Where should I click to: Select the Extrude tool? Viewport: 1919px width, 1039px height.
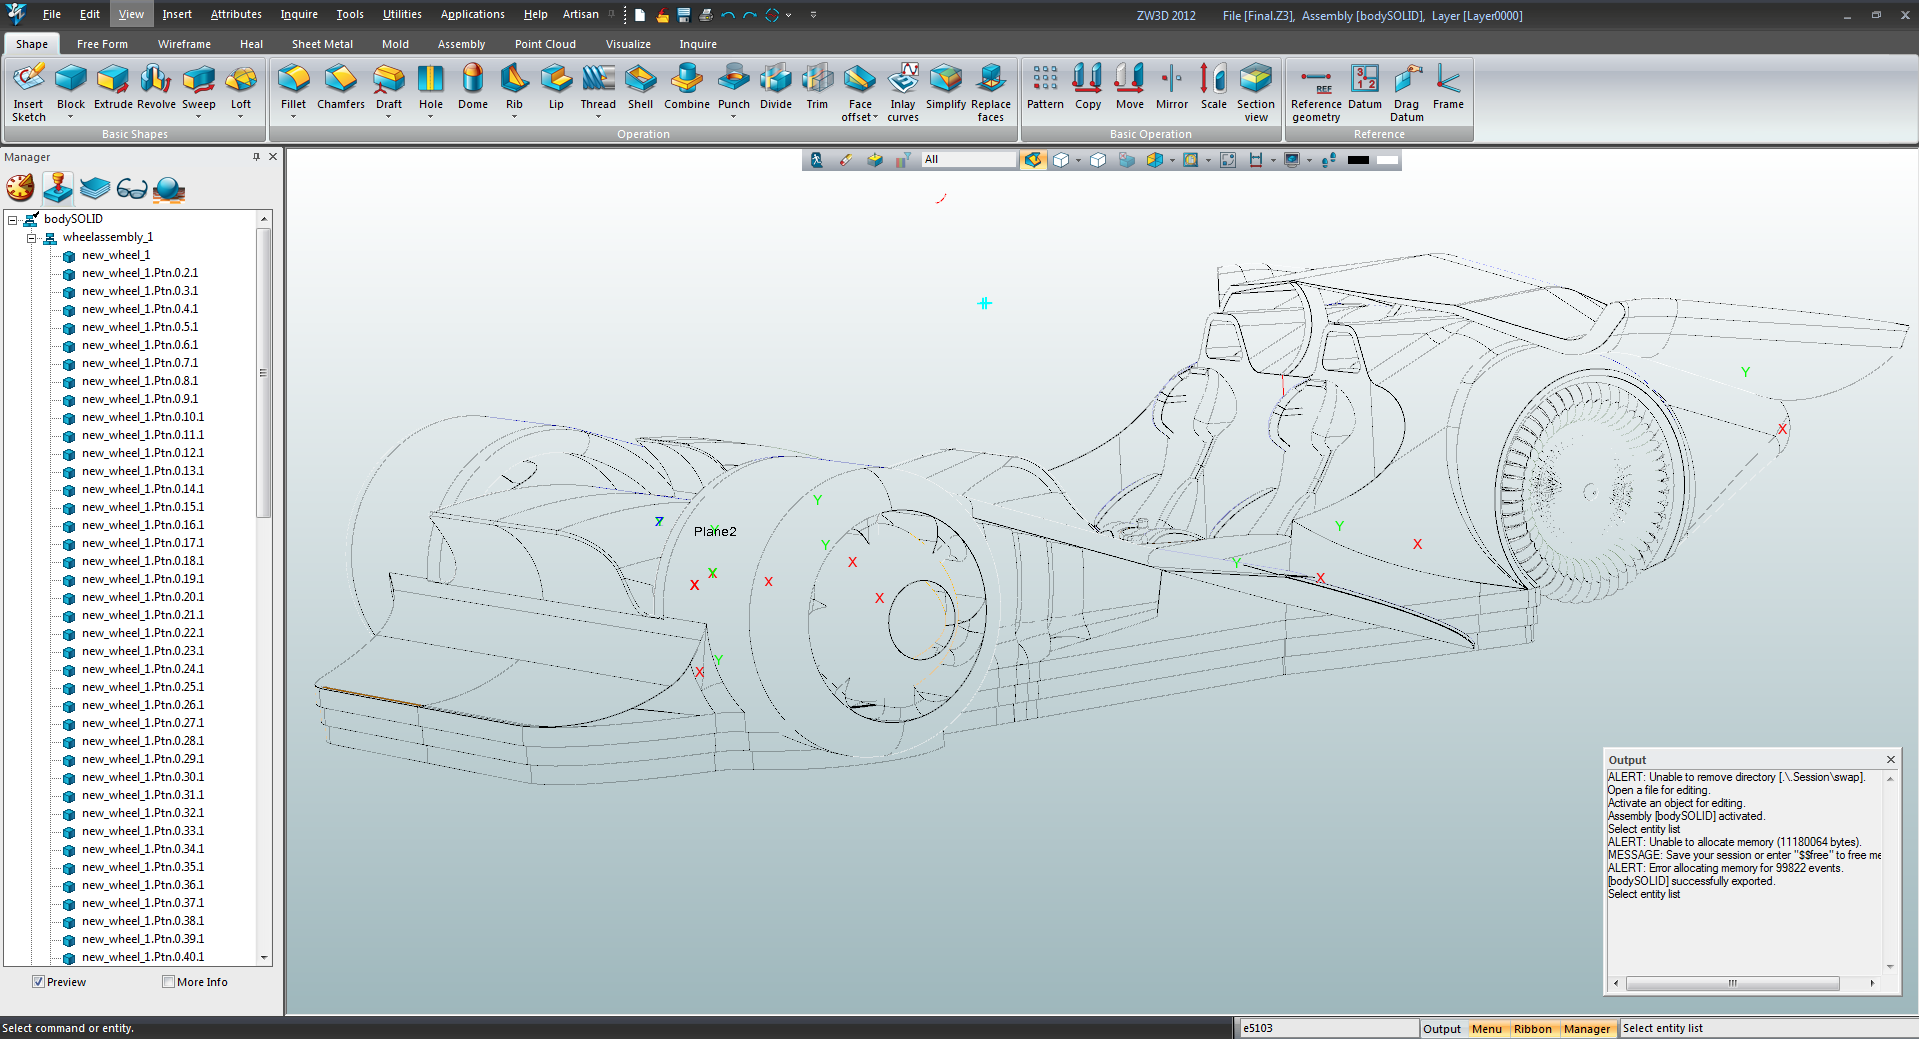113,87
